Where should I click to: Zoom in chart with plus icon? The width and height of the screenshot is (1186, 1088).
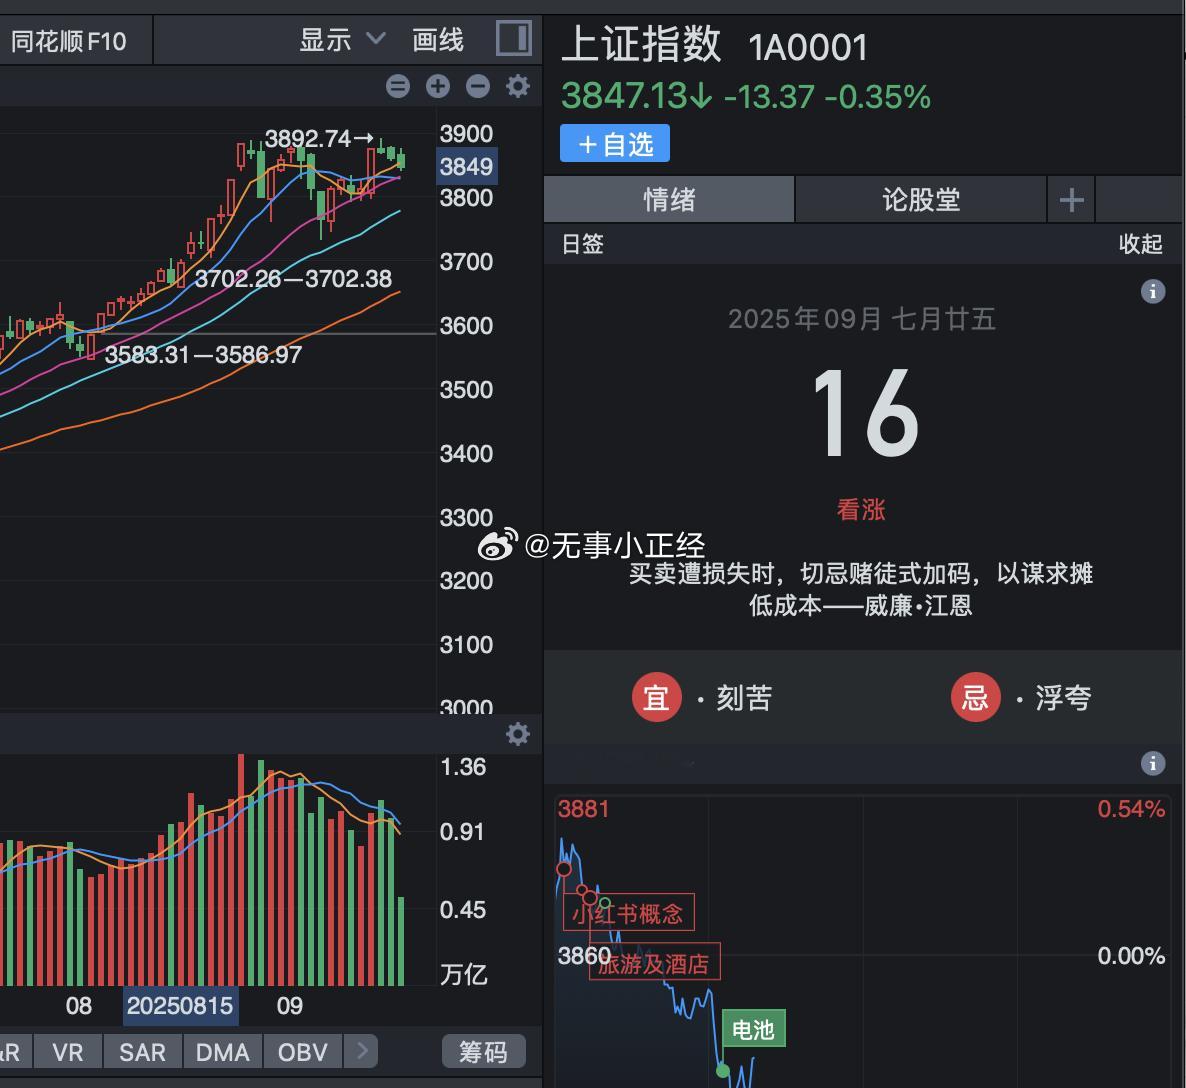click(438, 86)
